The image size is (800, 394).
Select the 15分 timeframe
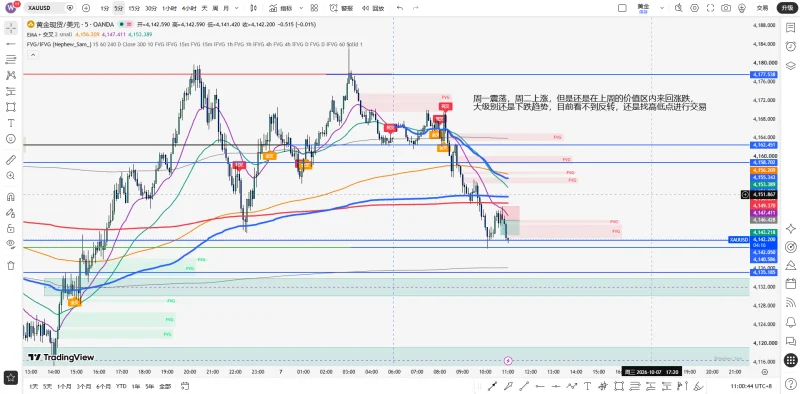pos(134,8)
